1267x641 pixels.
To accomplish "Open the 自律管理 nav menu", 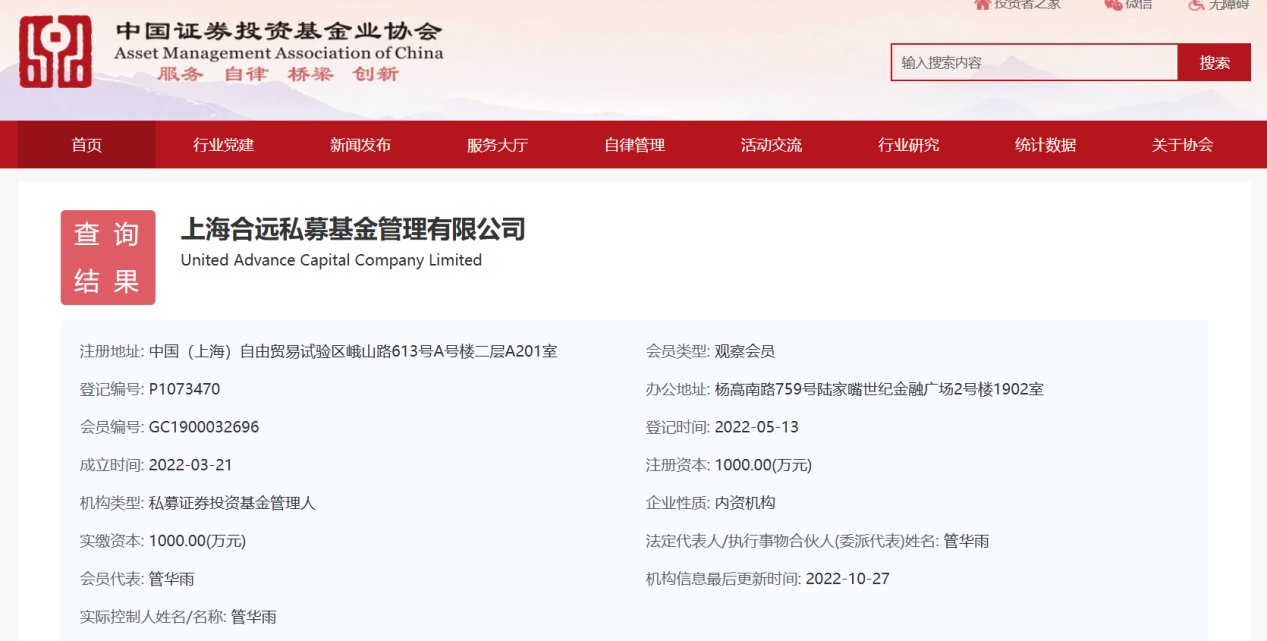I will pos(634,145).
